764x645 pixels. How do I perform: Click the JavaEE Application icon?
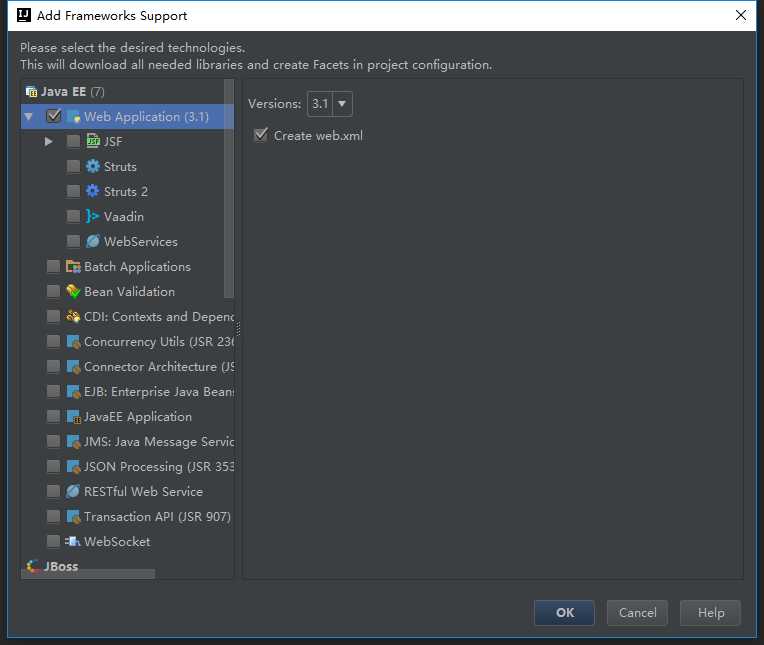[x=73, y=417]
